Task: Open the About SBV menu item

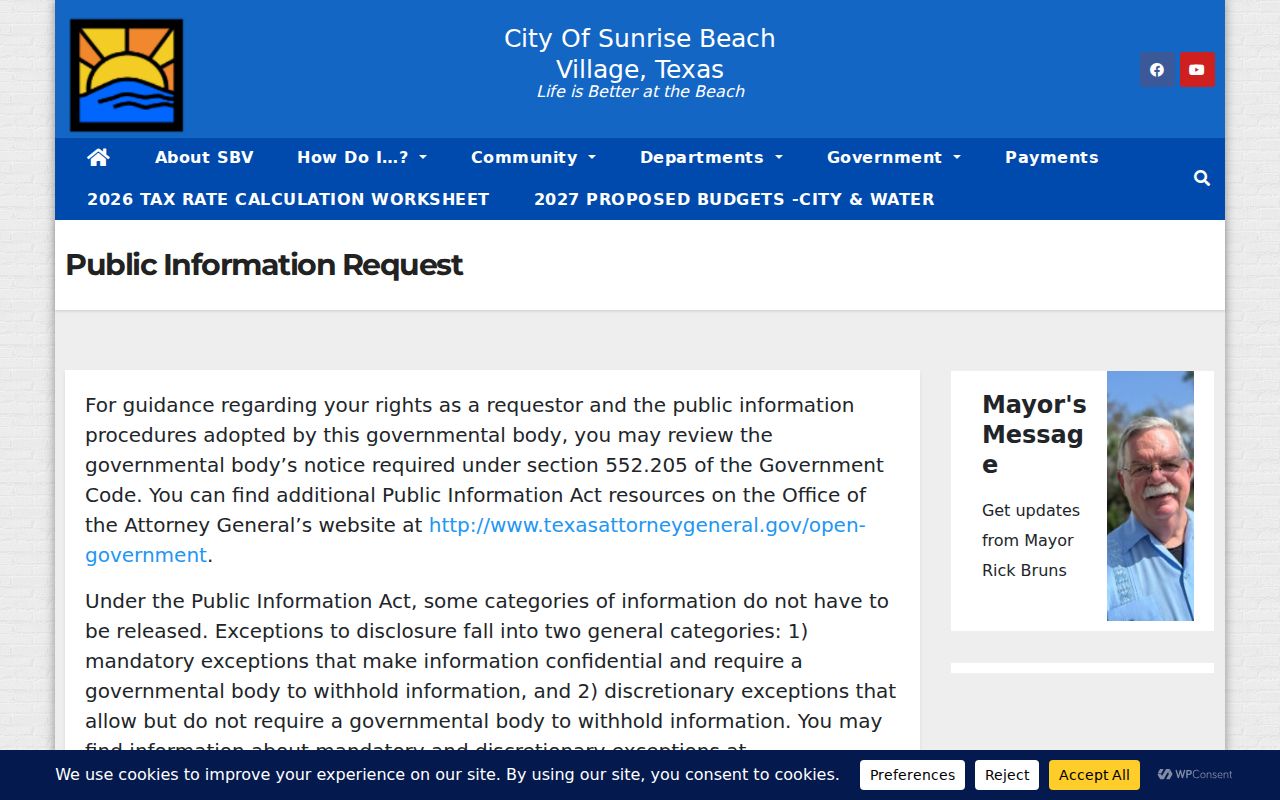Action: [x=204, y=157]
